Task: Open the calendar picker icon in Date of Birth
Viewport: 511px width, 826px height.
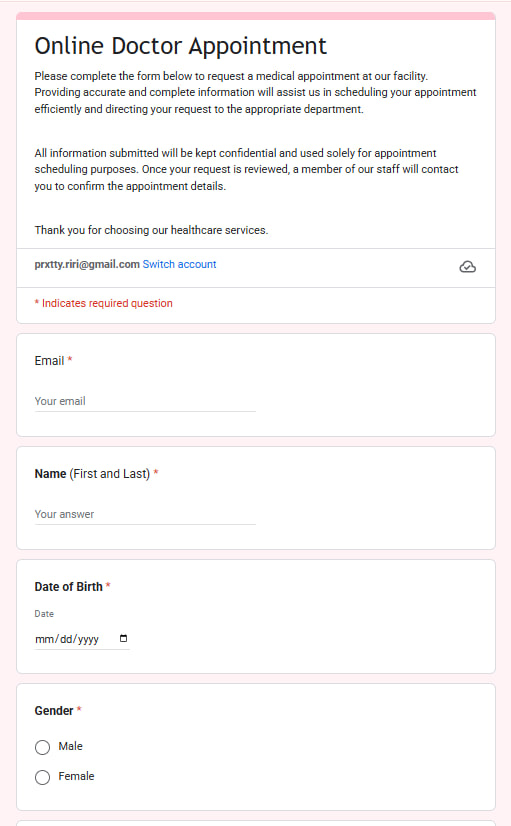Action: click(x=123, y=638)
